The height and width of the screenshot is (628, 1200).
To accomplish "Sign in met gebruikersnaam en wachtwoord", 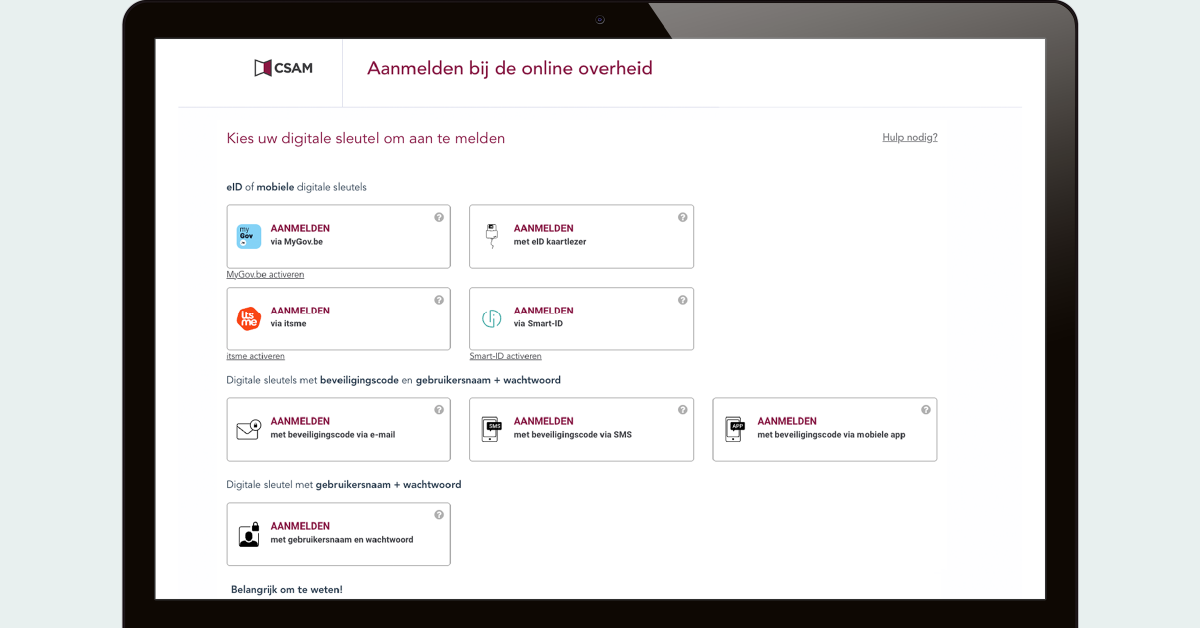I will 339,534.
